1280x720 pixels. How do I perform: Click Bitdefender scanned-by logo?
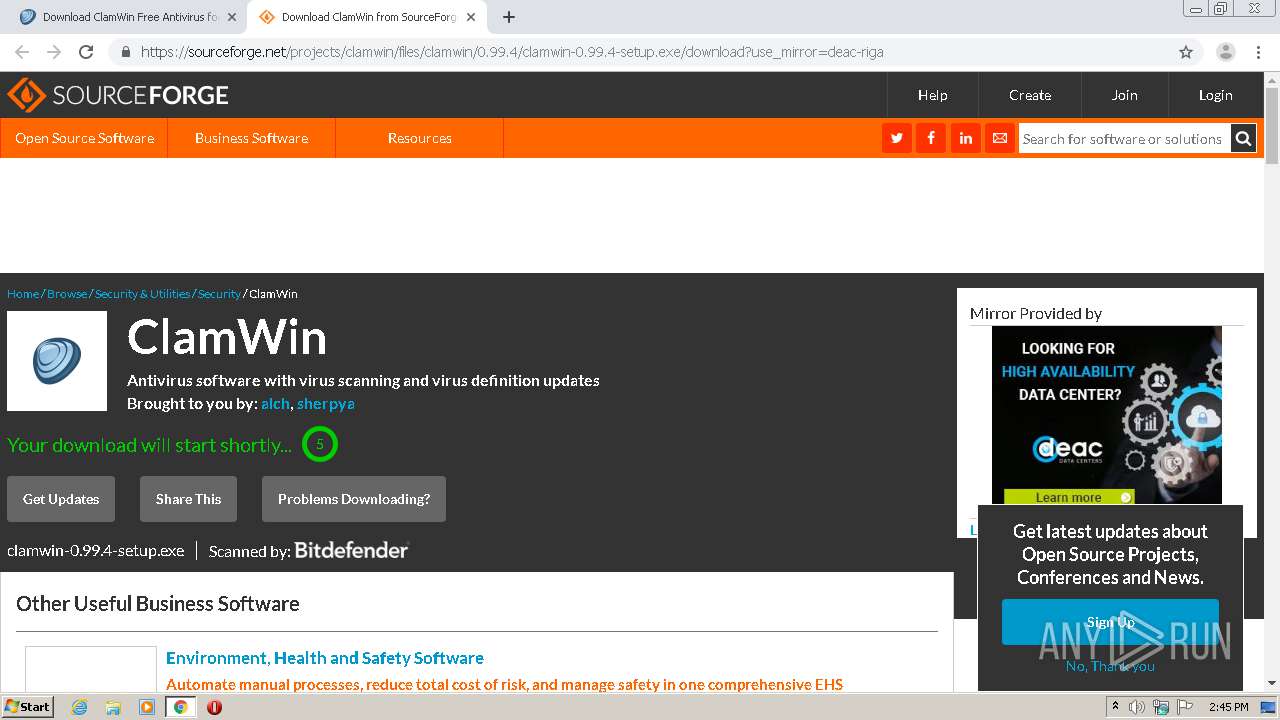click(x=351, y=550)
